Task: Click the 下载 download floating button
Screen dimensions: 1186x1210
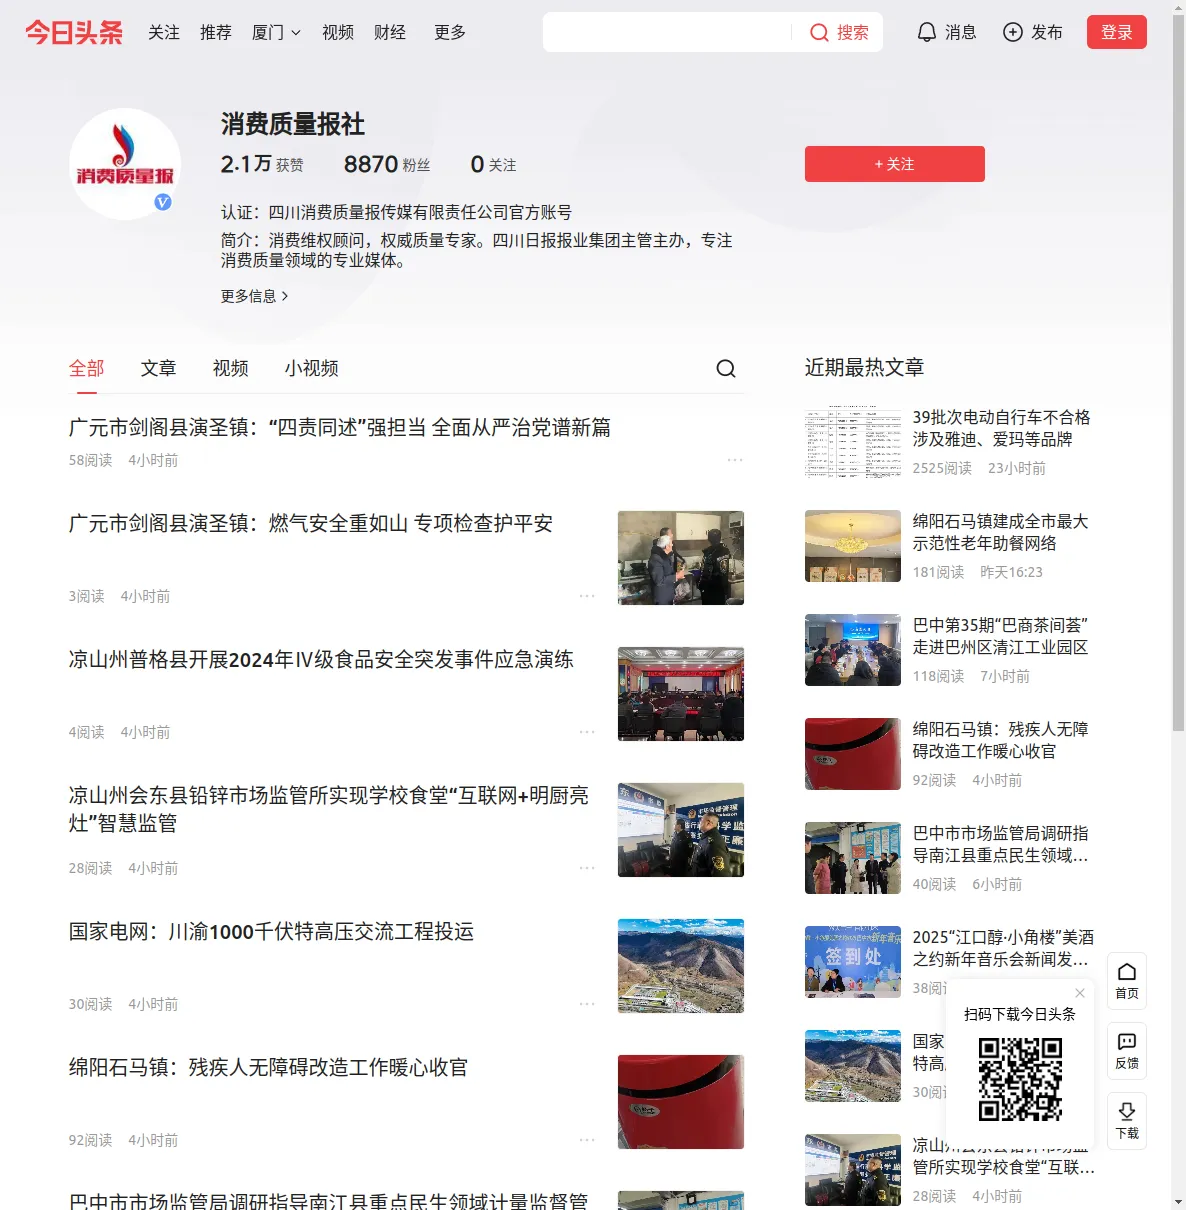Action: (1127, 1121)
